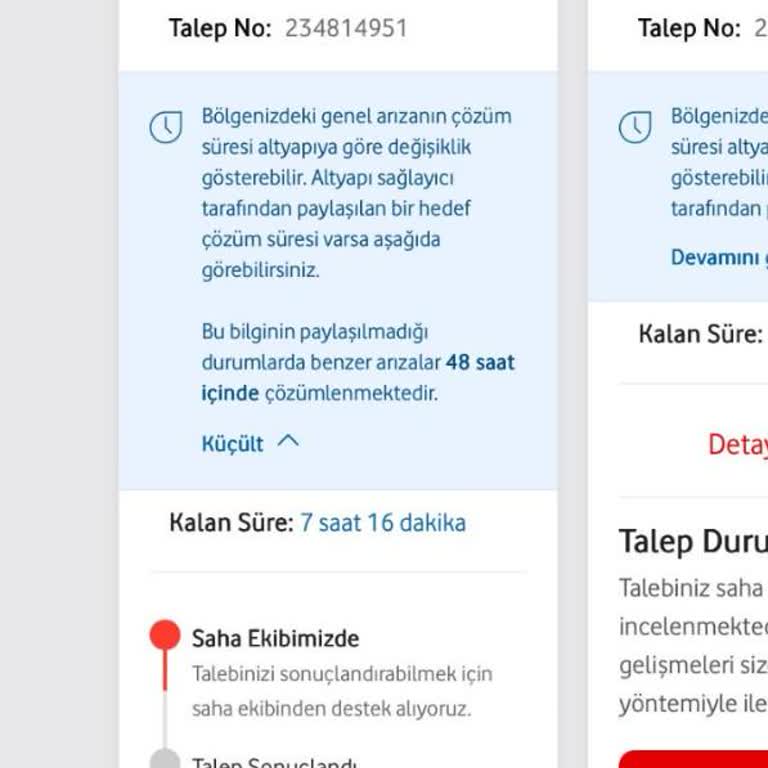Click 'Talep No:' label in right card

click(689, 28)
